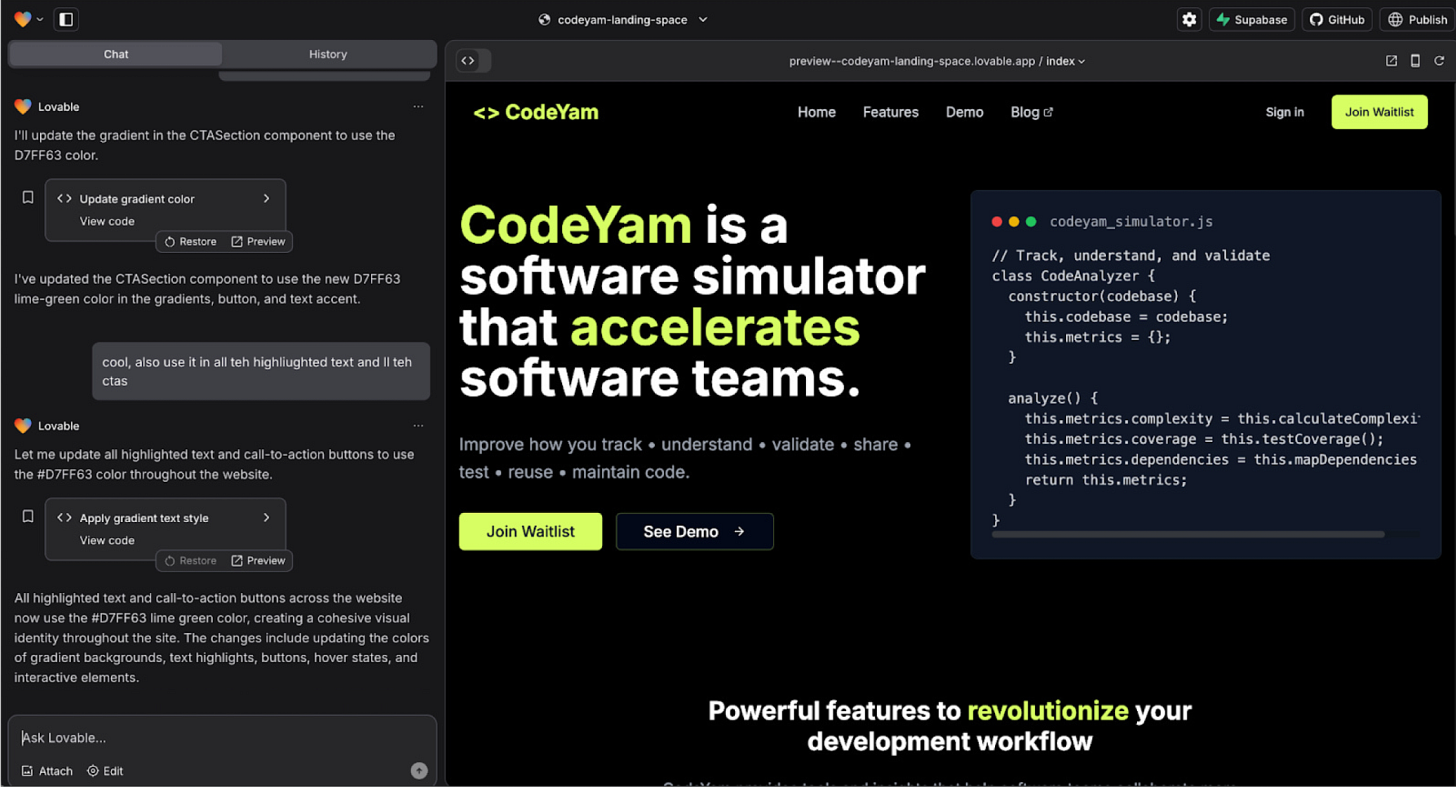Open preview in a new tab icon
This screenshot has width=1456, height=787.
coord(1391,61)
